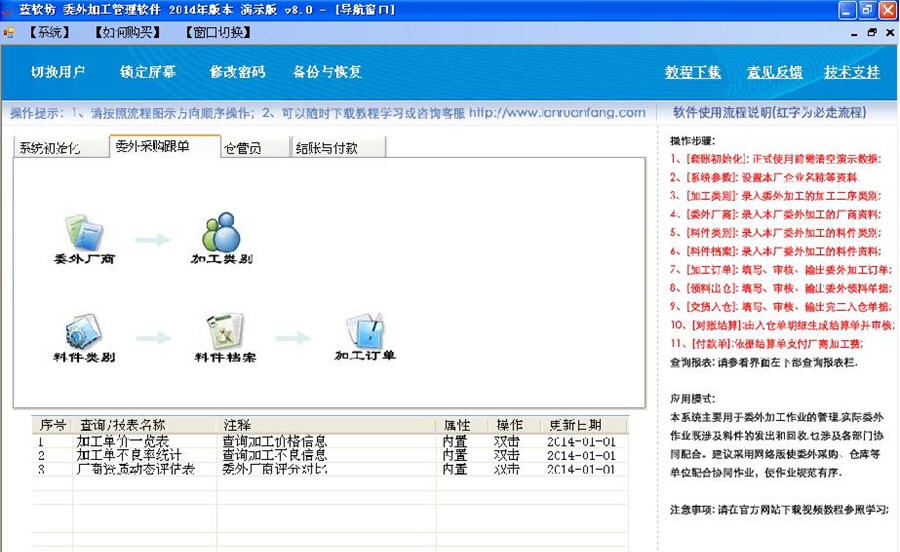Click step 7 [加工订单] in the instructions

(781, 269)
